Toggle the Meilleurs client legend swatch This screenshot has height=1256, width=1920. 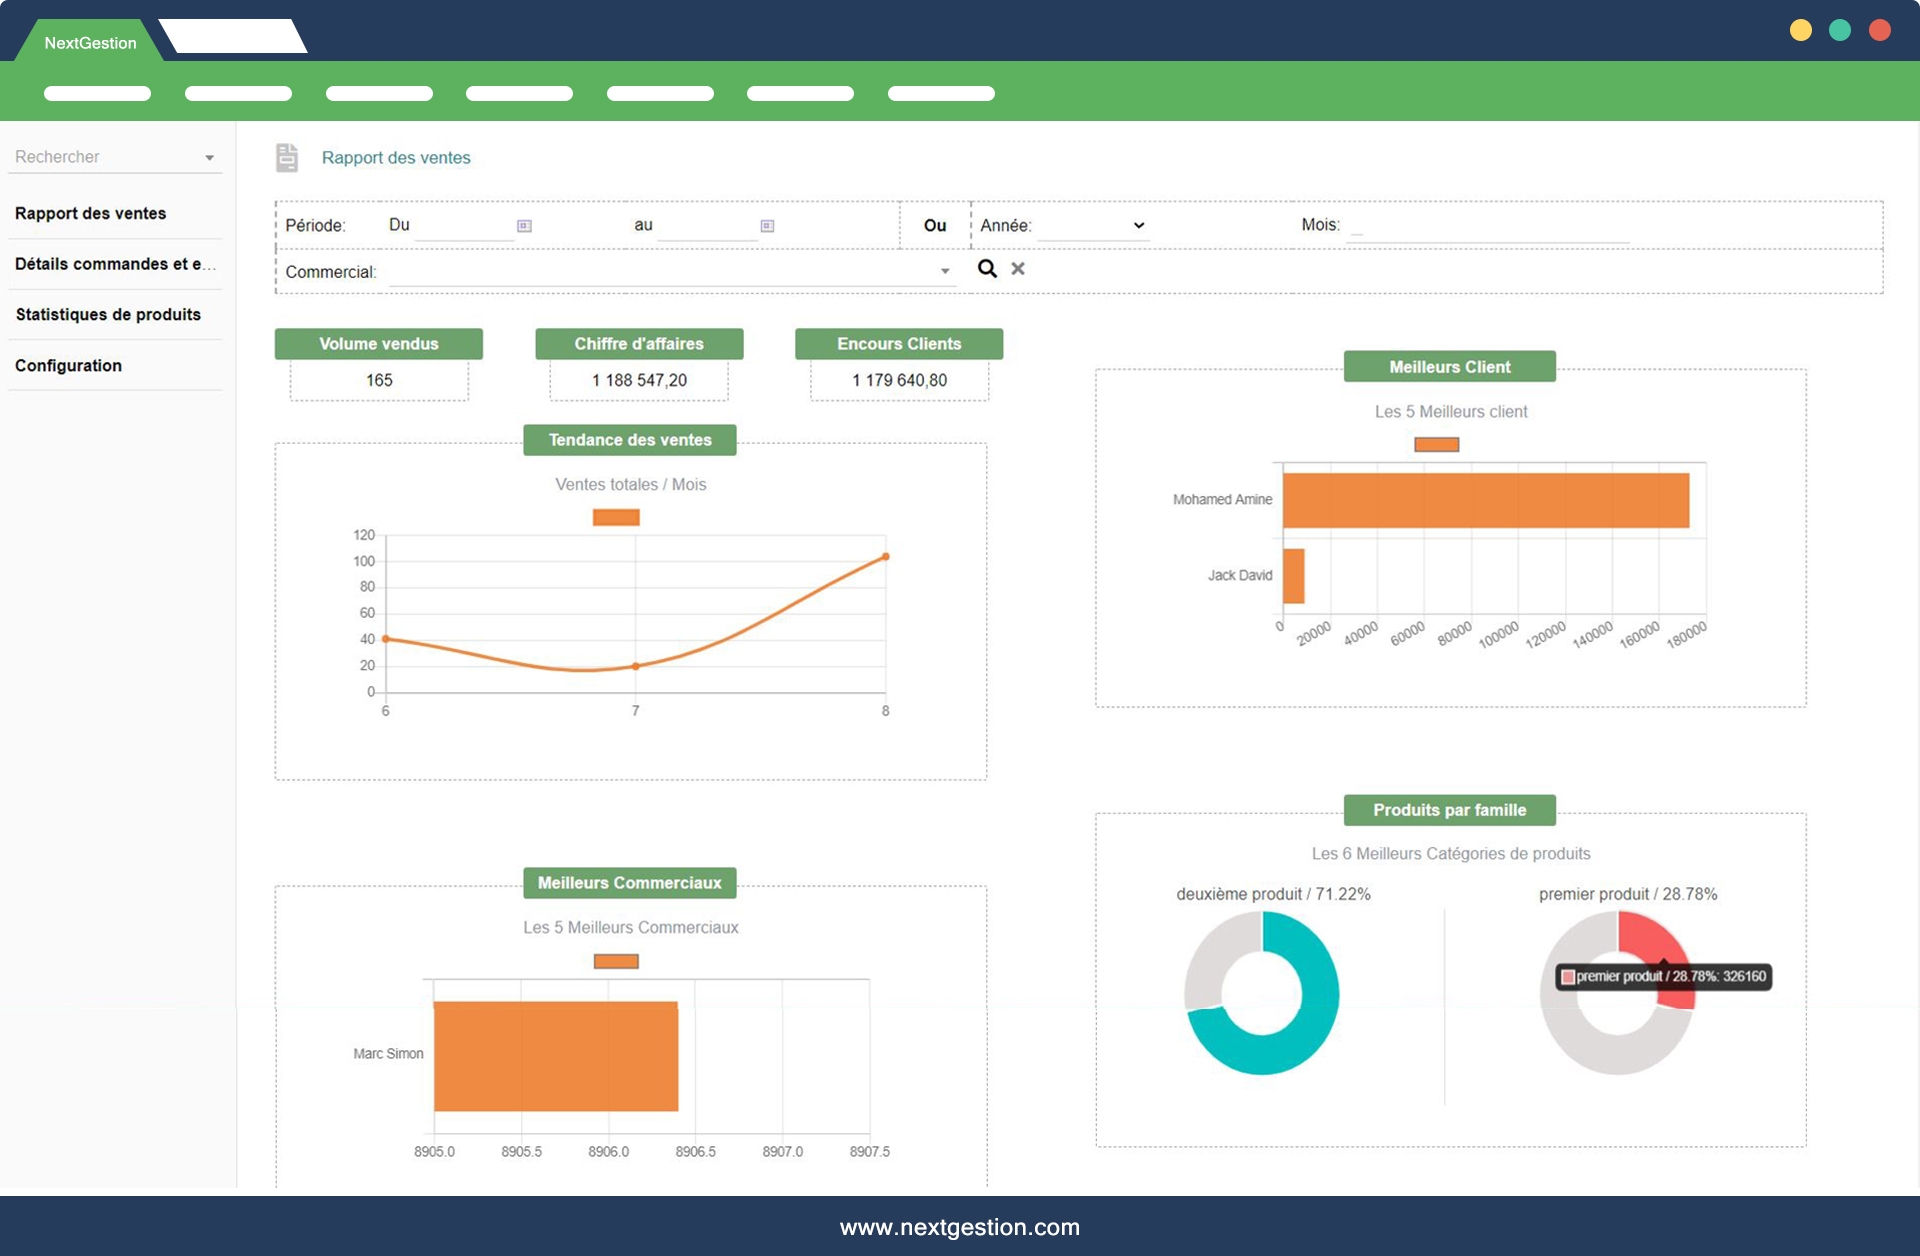tap(1436, 444)
